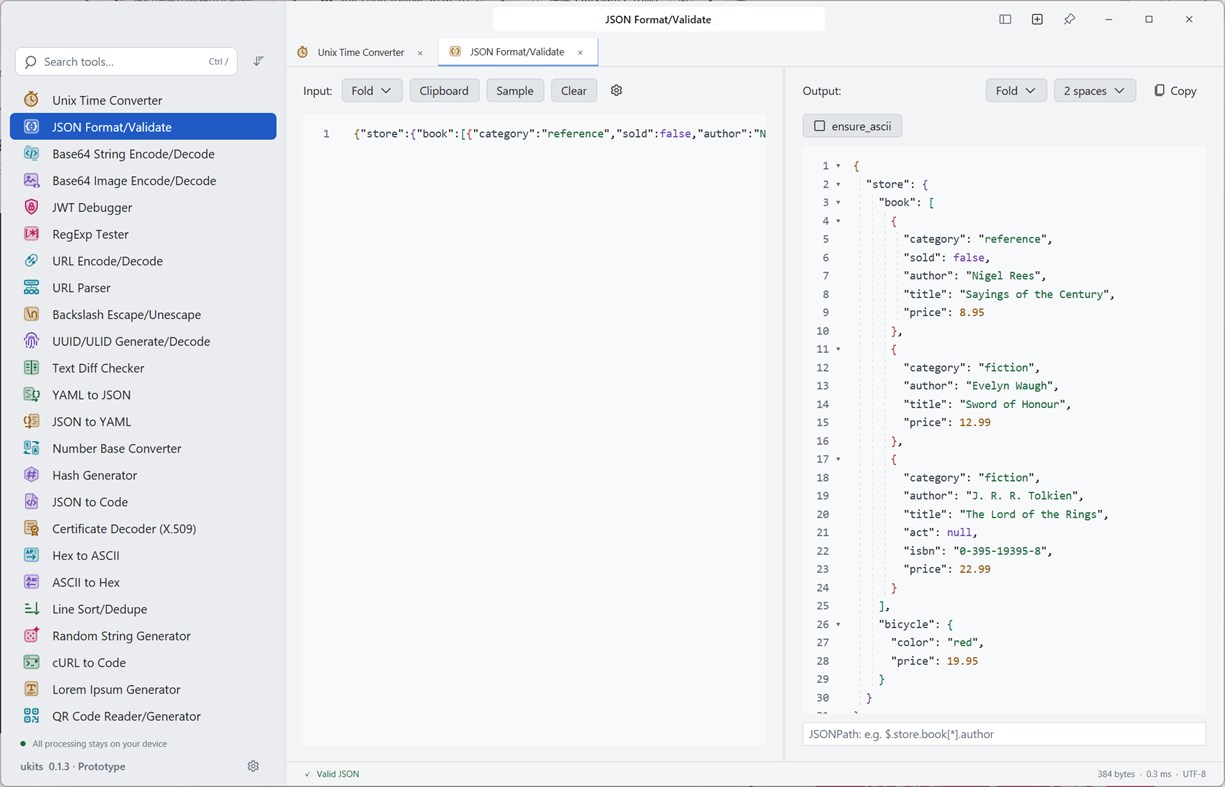Open input settings gear next to Clear
The height and width of the screenshot is (787, 1225).
tap(616, 90)
